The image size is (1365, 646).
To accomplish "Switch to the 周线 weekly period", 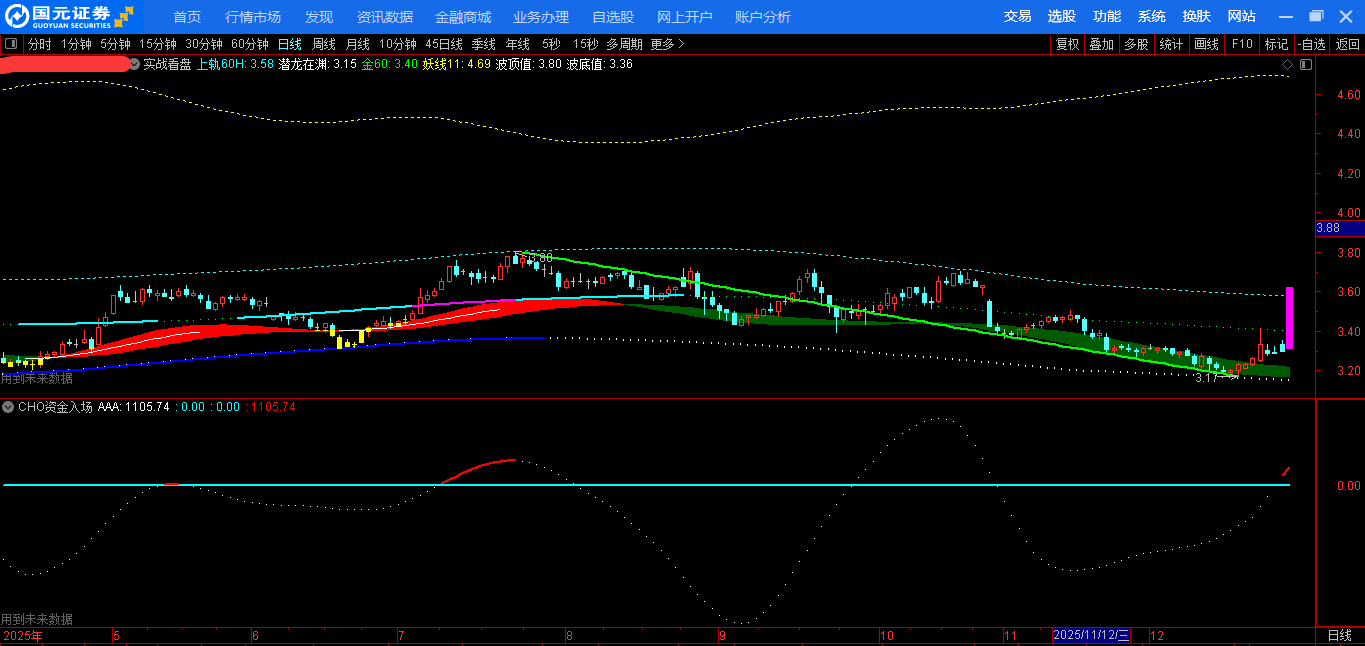I will pyautogui.click(x=323, y=44).
